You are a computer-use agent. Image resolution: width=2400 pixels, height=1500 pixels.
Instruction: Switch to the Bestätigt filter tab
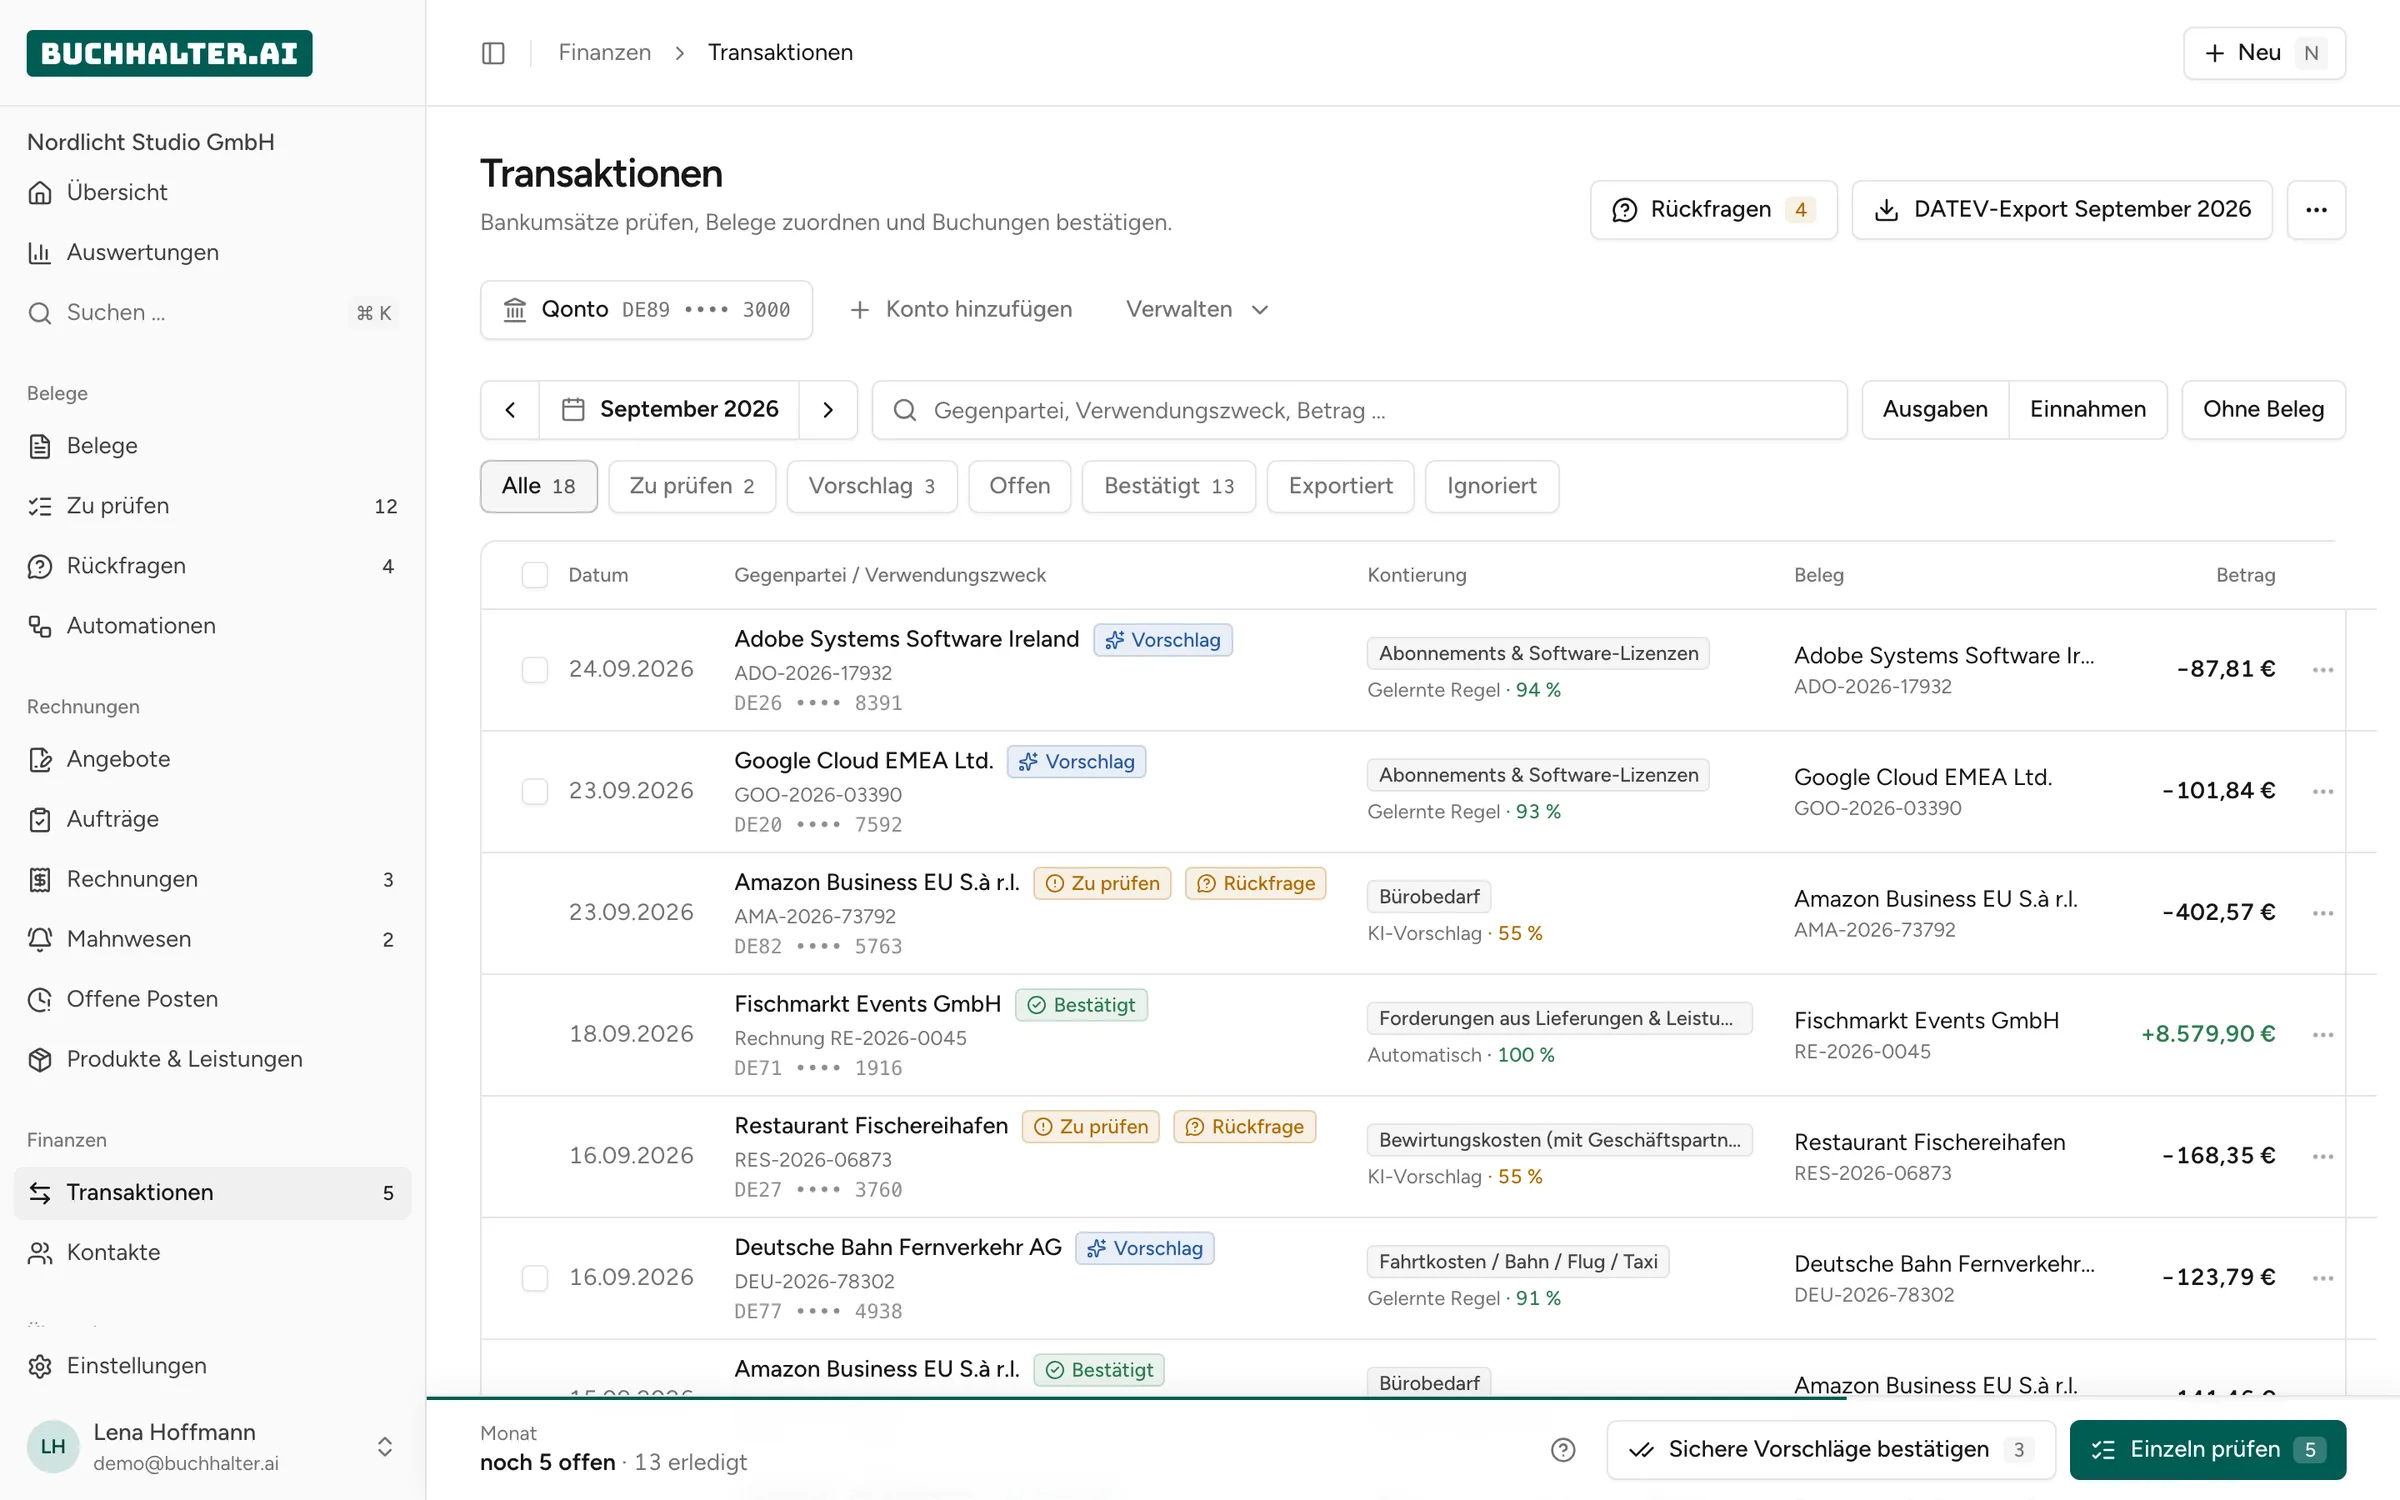[x=1169, y=487]
